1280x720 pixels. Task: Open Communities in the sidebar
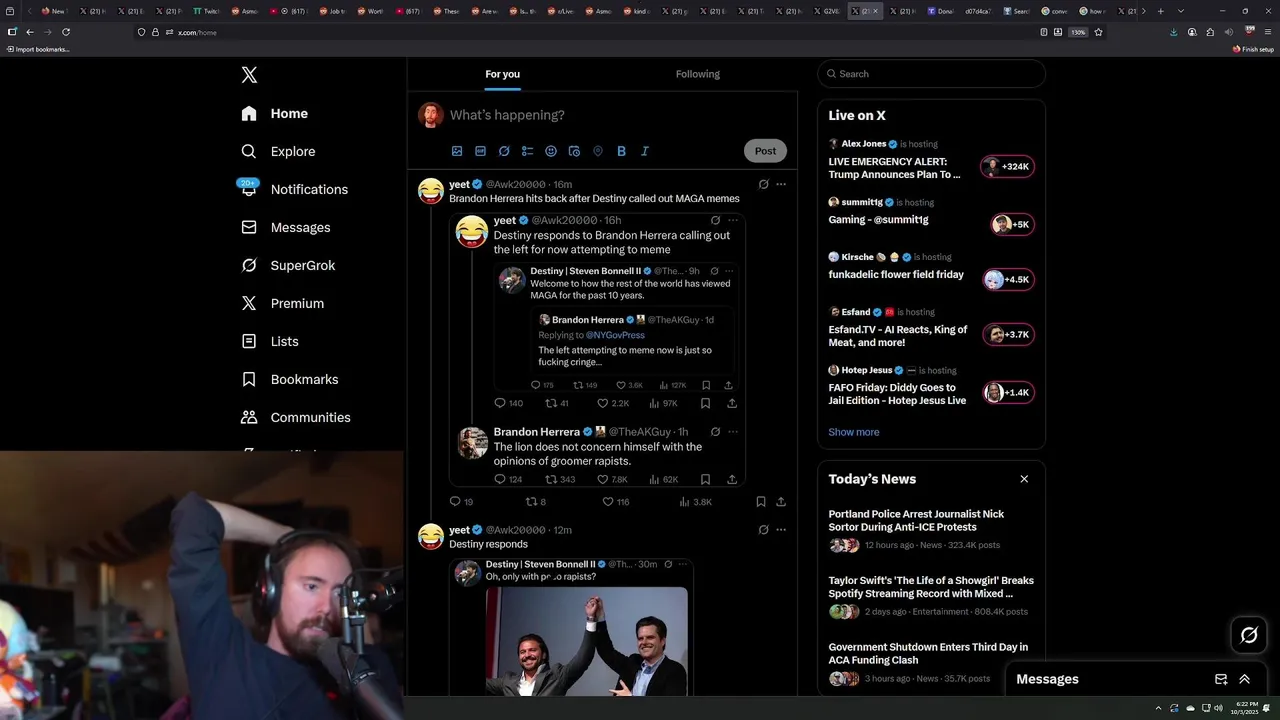point(296,418)
